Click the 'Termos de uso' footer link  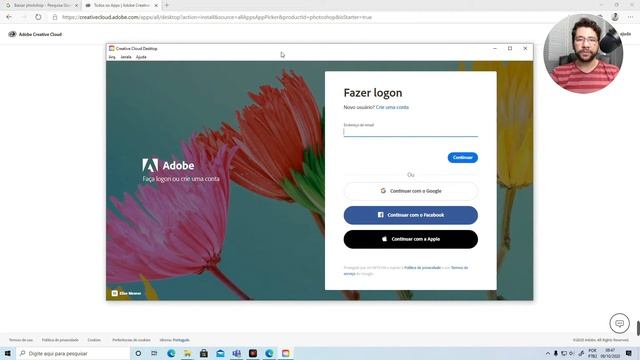(21, 340)
